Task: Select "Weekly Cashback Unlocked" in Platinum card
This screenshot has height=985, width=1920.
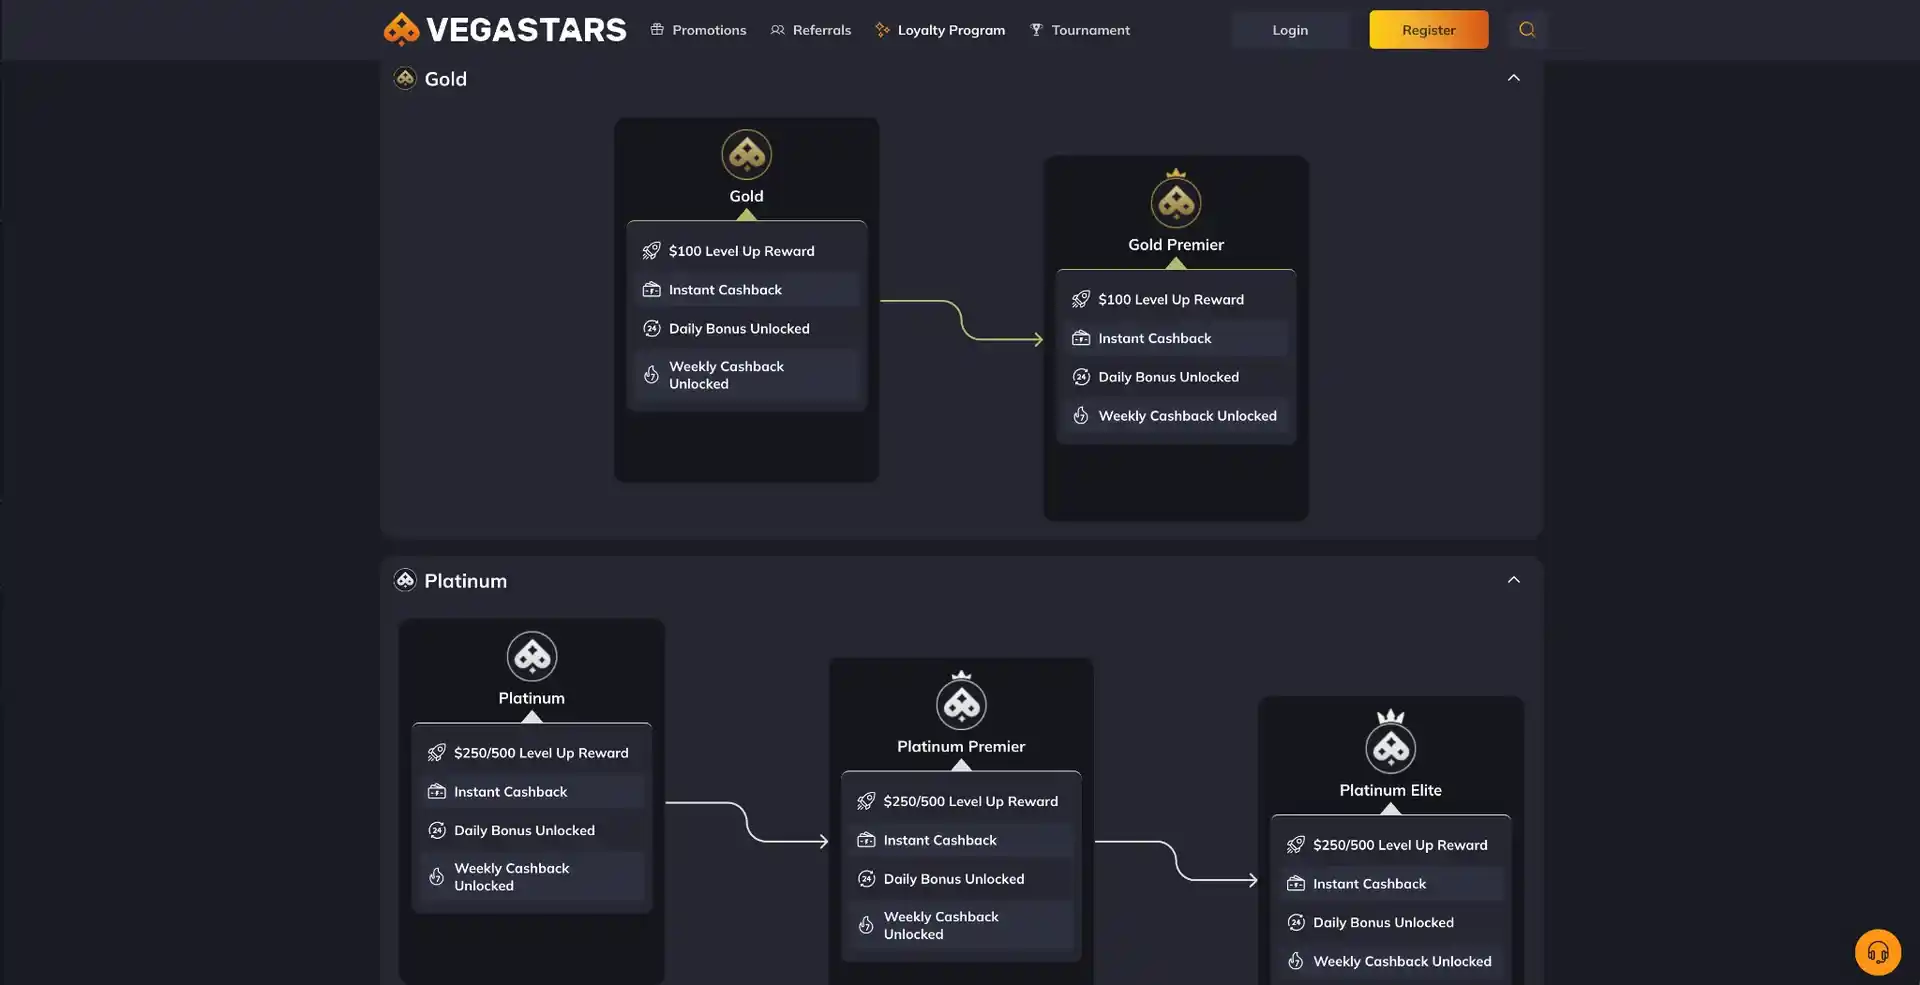Action: (x=511, y=877)
